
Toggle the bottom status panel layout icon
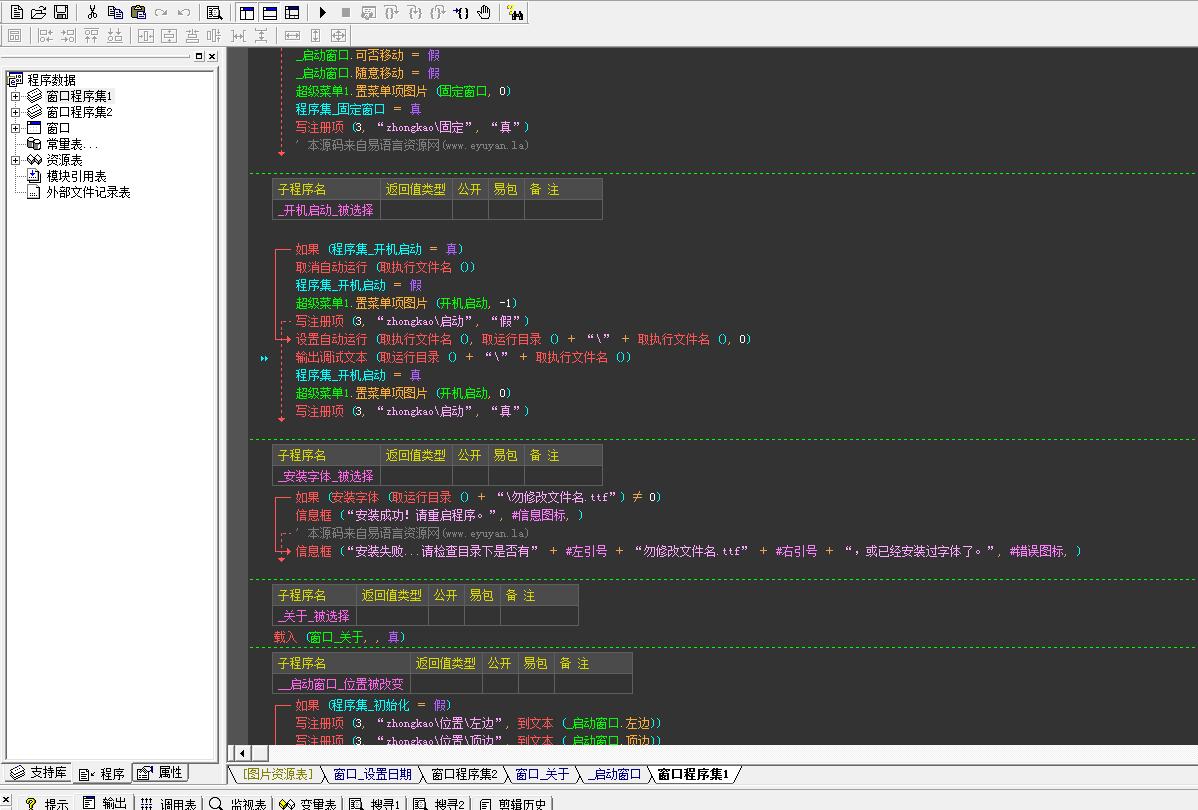[x=269, y=12]
